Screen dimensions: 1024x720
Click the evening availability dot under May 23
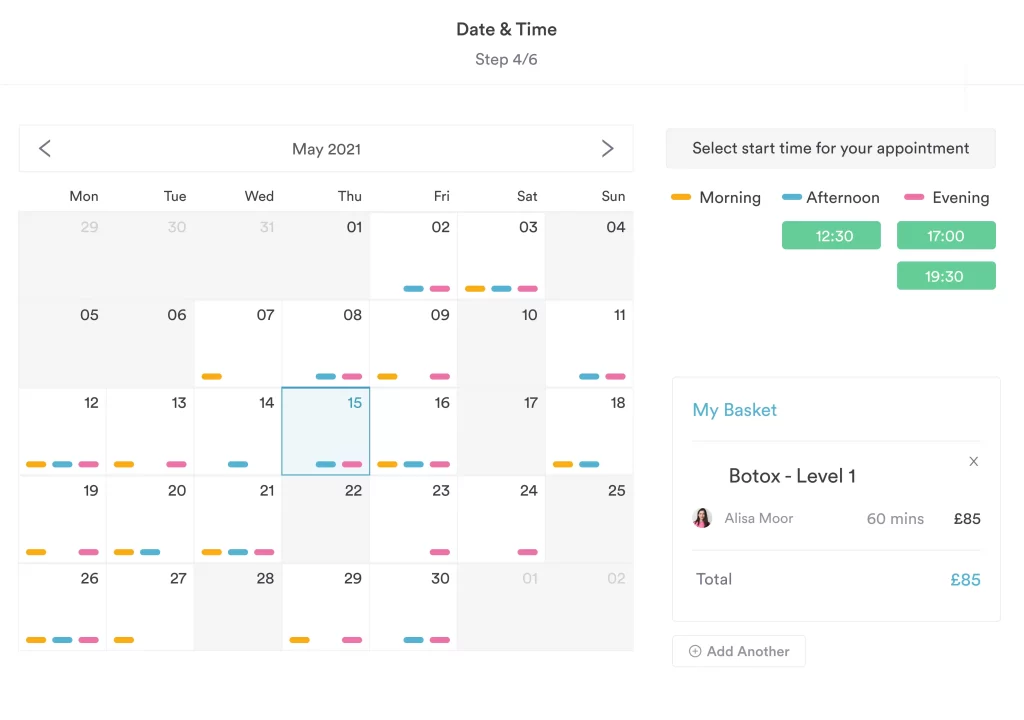point(441,551)
